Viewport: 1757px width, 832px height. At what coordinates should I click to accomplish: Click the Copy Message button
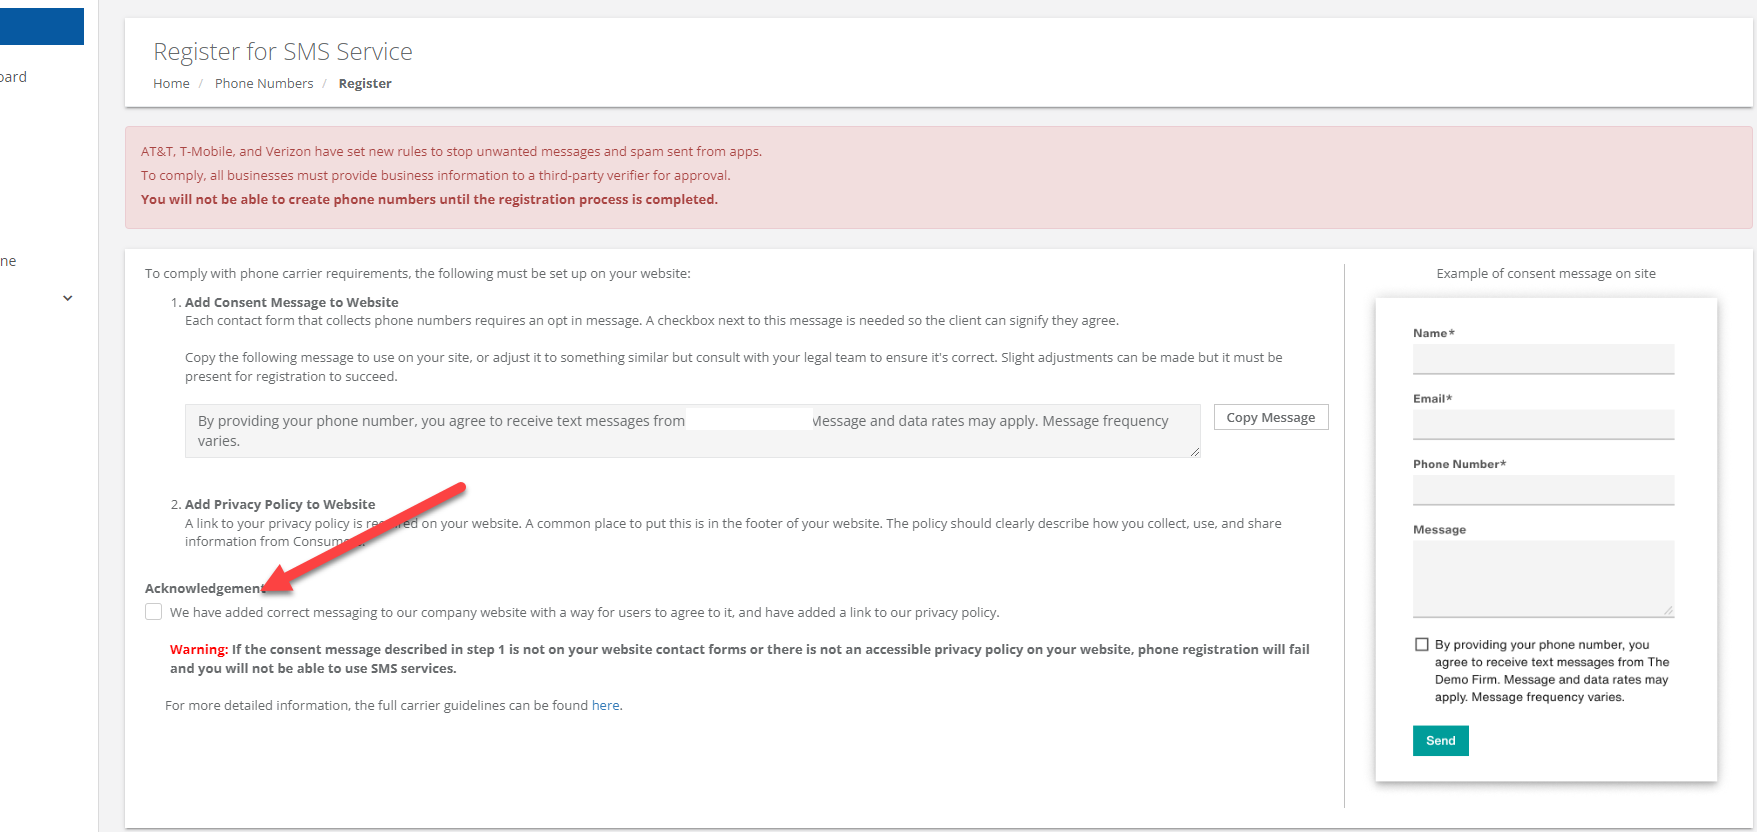pos(1270,418)
